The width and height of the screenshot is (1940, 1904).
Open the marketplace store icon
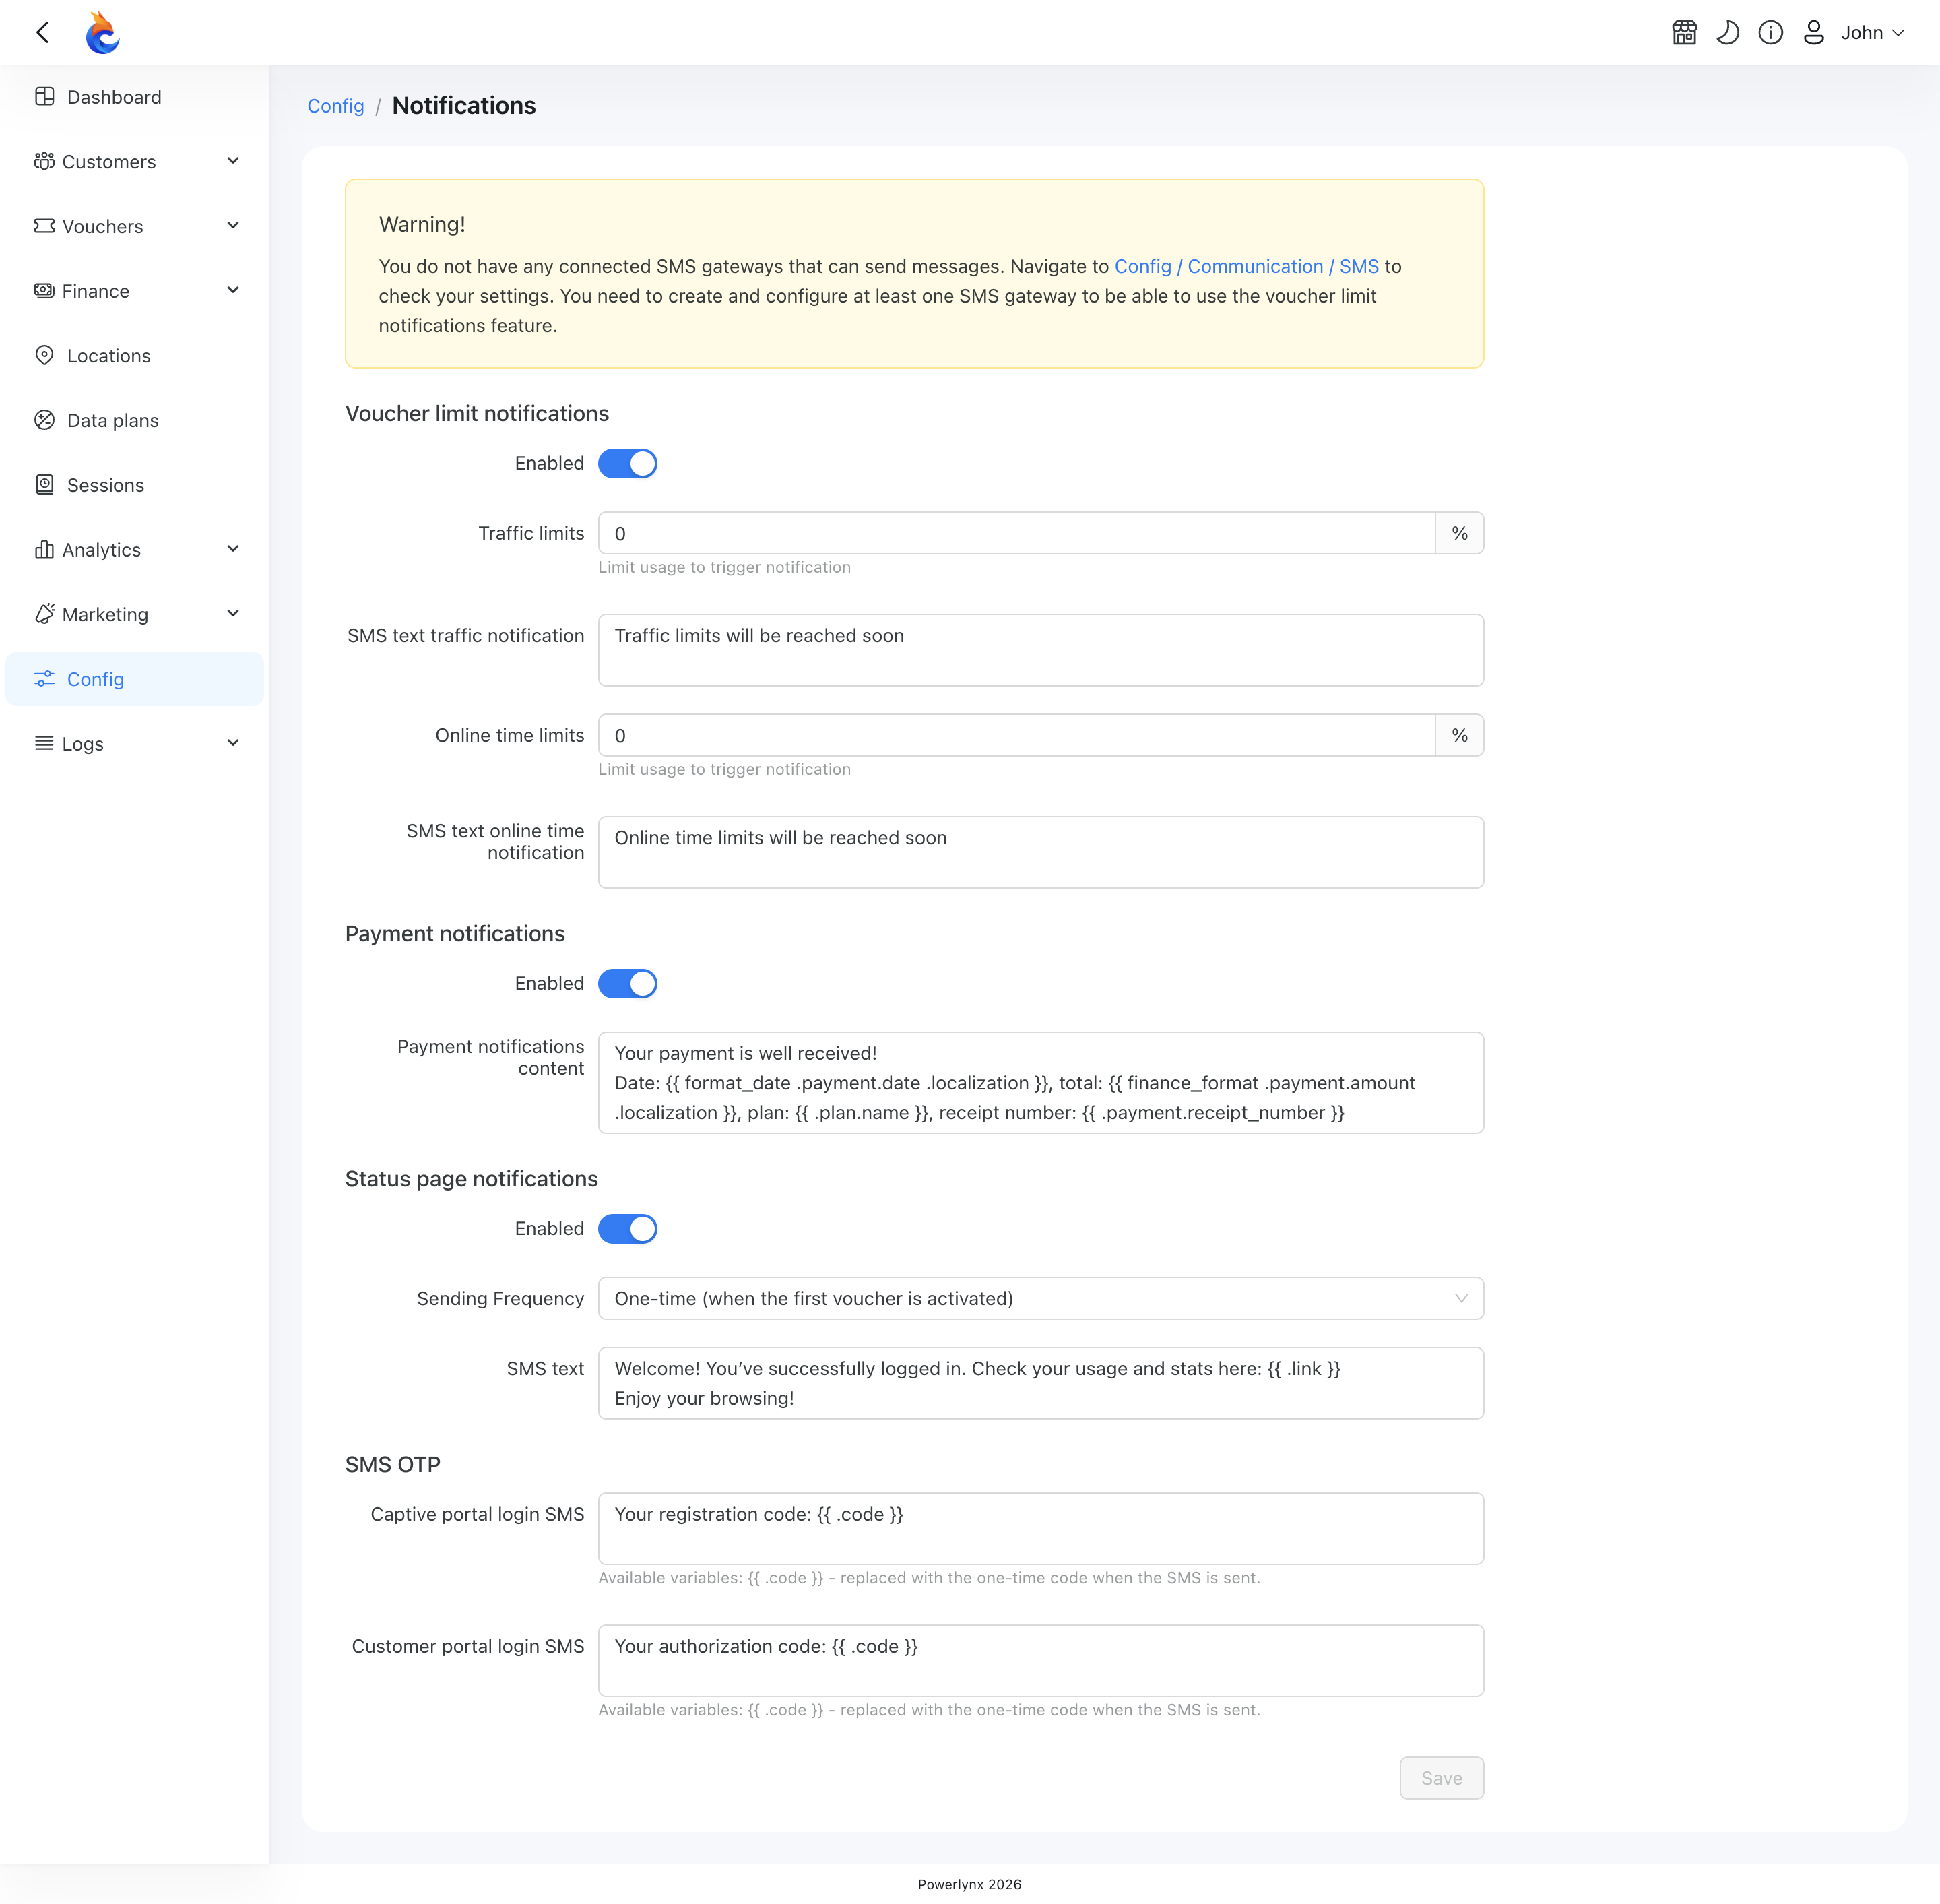pos(1684,33)
